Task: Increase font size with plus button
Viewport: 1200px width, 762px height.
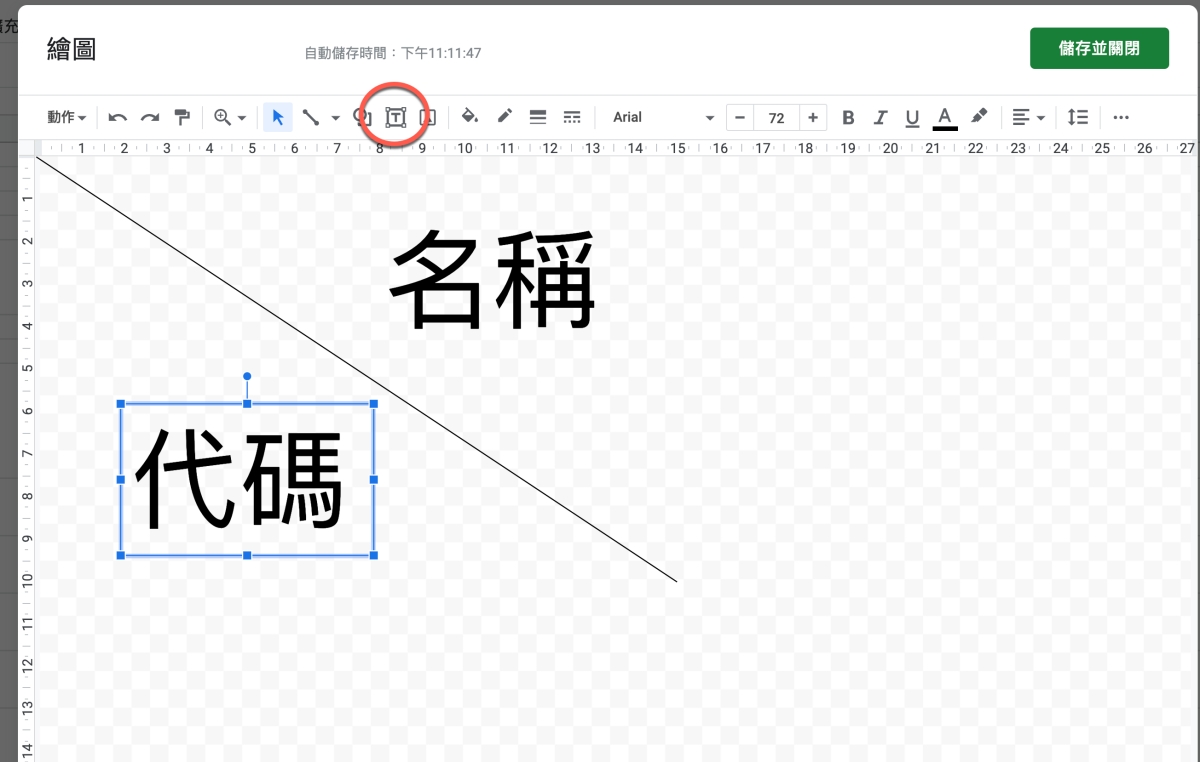Action: pyautogui.click(x=812, y=118)
